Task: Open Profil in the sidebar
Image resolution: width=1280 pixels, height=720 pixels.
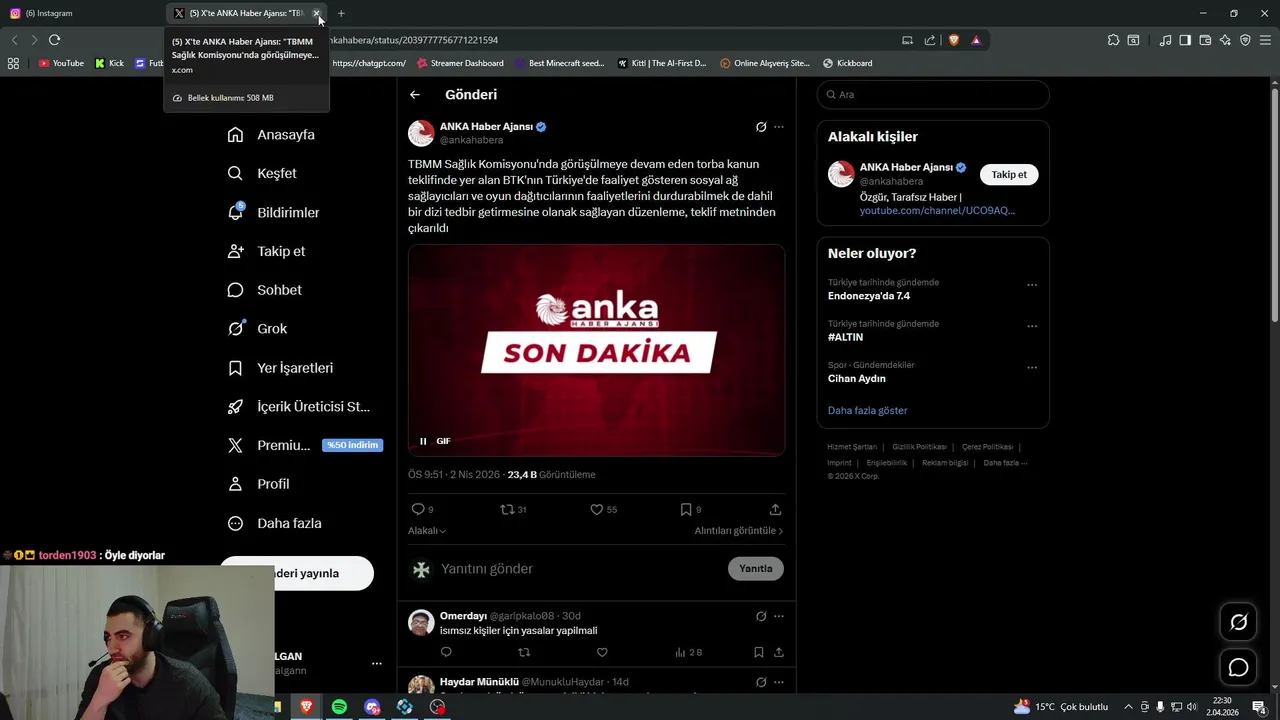Action: coord(258,484)
